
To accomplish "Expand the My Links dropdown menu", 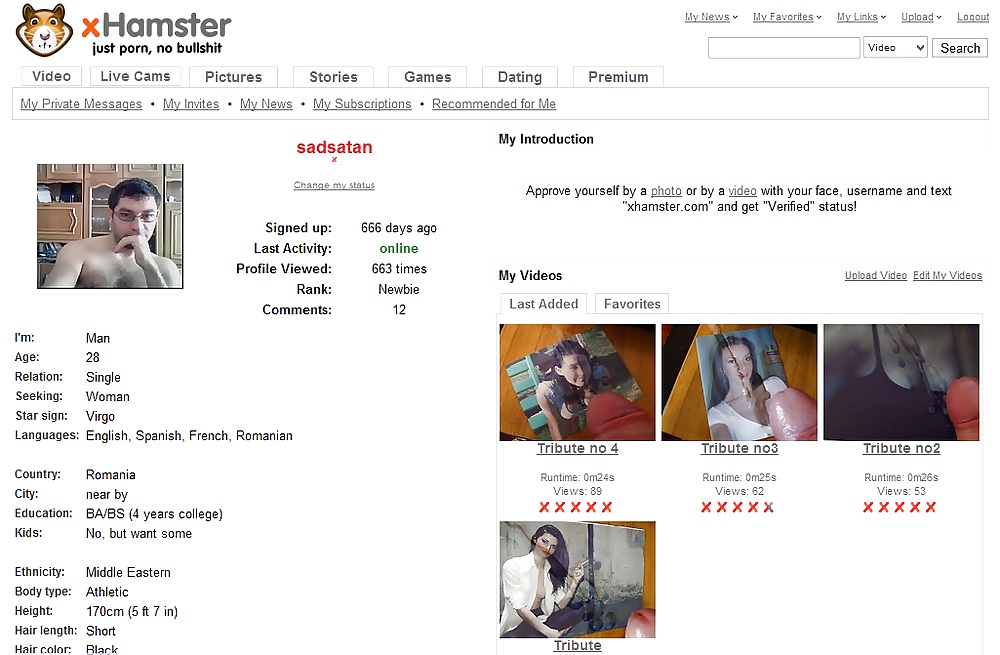I will [x=862, y=17].
